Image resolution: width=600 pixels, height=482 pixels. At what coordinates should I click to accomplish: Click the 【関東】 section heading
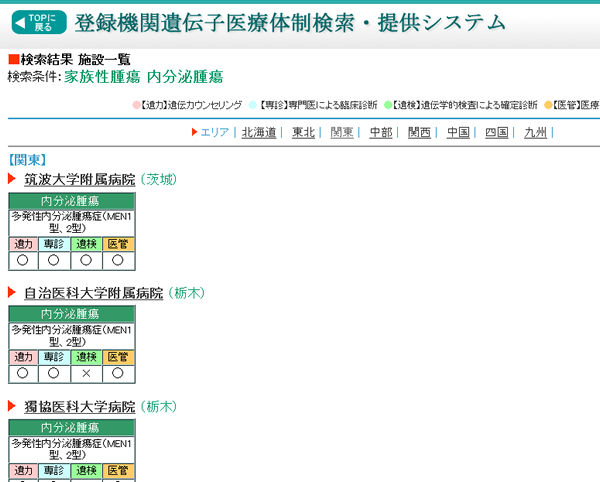(27, 160)
